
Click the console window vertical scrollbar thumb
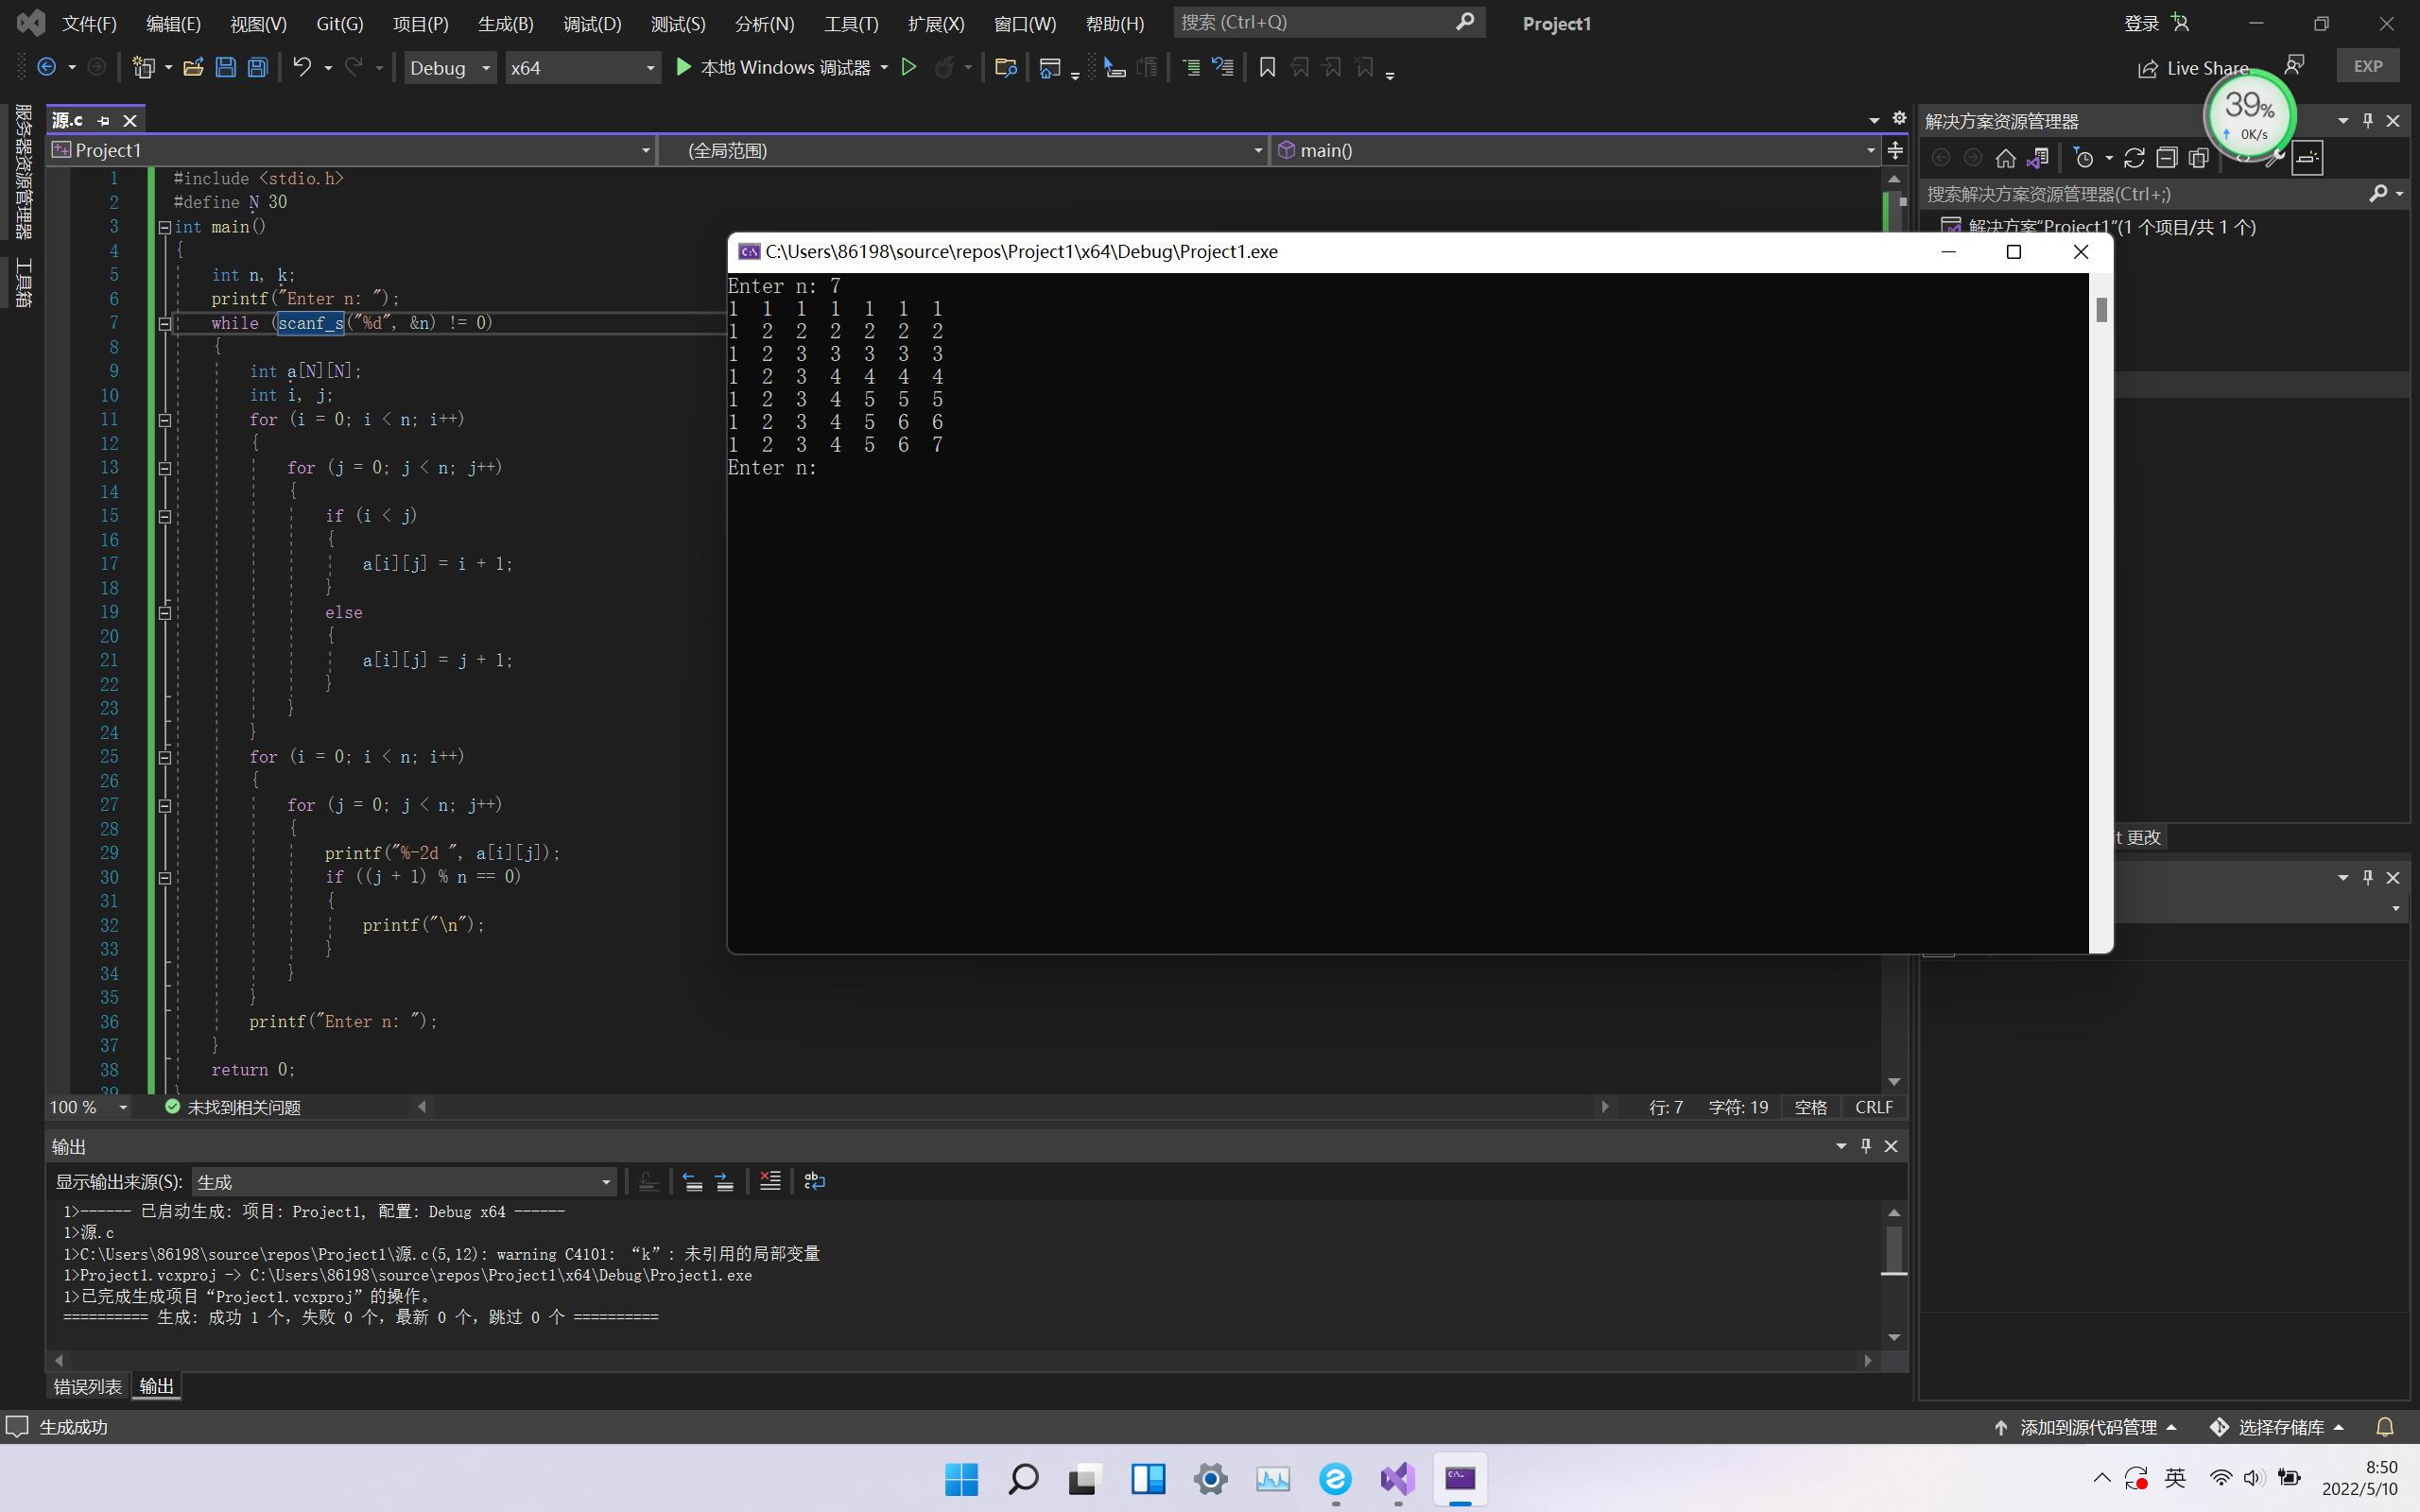click(2101, 310)
